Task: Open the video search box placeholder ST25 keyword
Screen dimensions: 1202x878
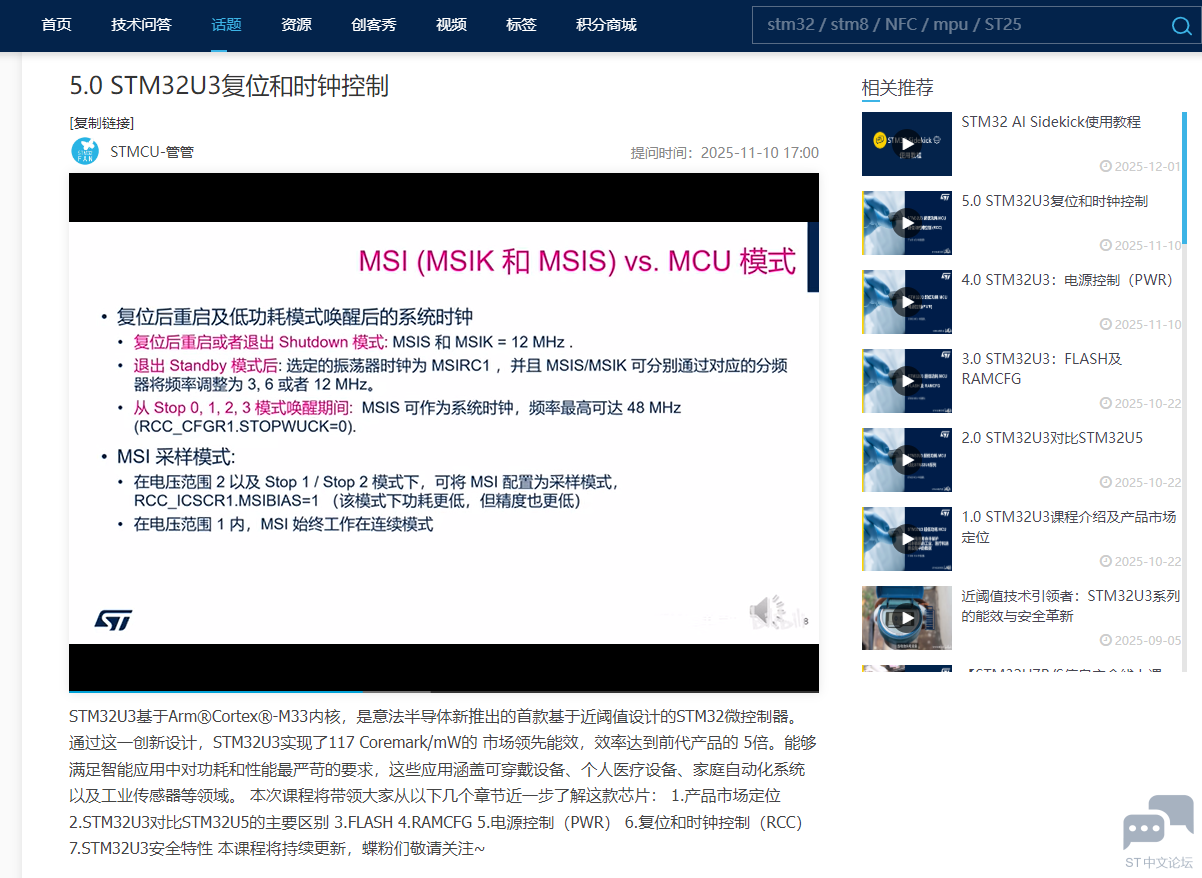Action: coord(1002,24)
